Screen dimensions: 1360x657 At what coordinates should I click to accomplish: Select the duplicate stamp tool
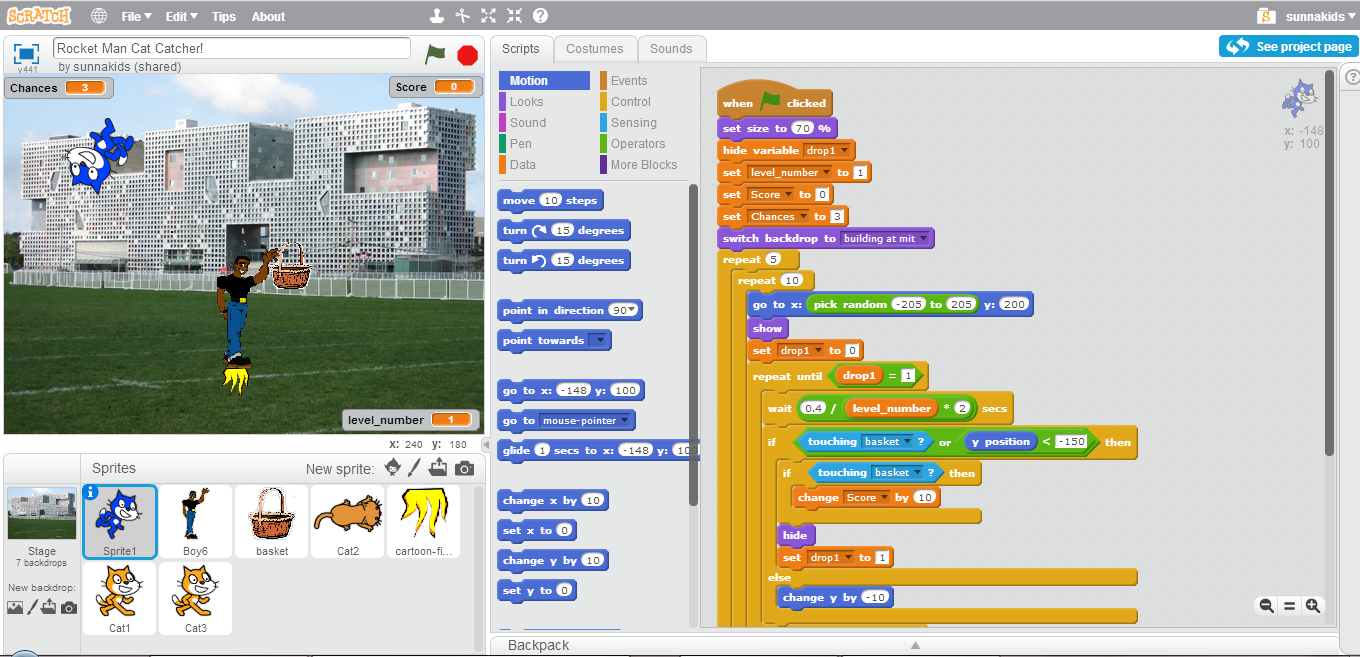tap(436, 16)
